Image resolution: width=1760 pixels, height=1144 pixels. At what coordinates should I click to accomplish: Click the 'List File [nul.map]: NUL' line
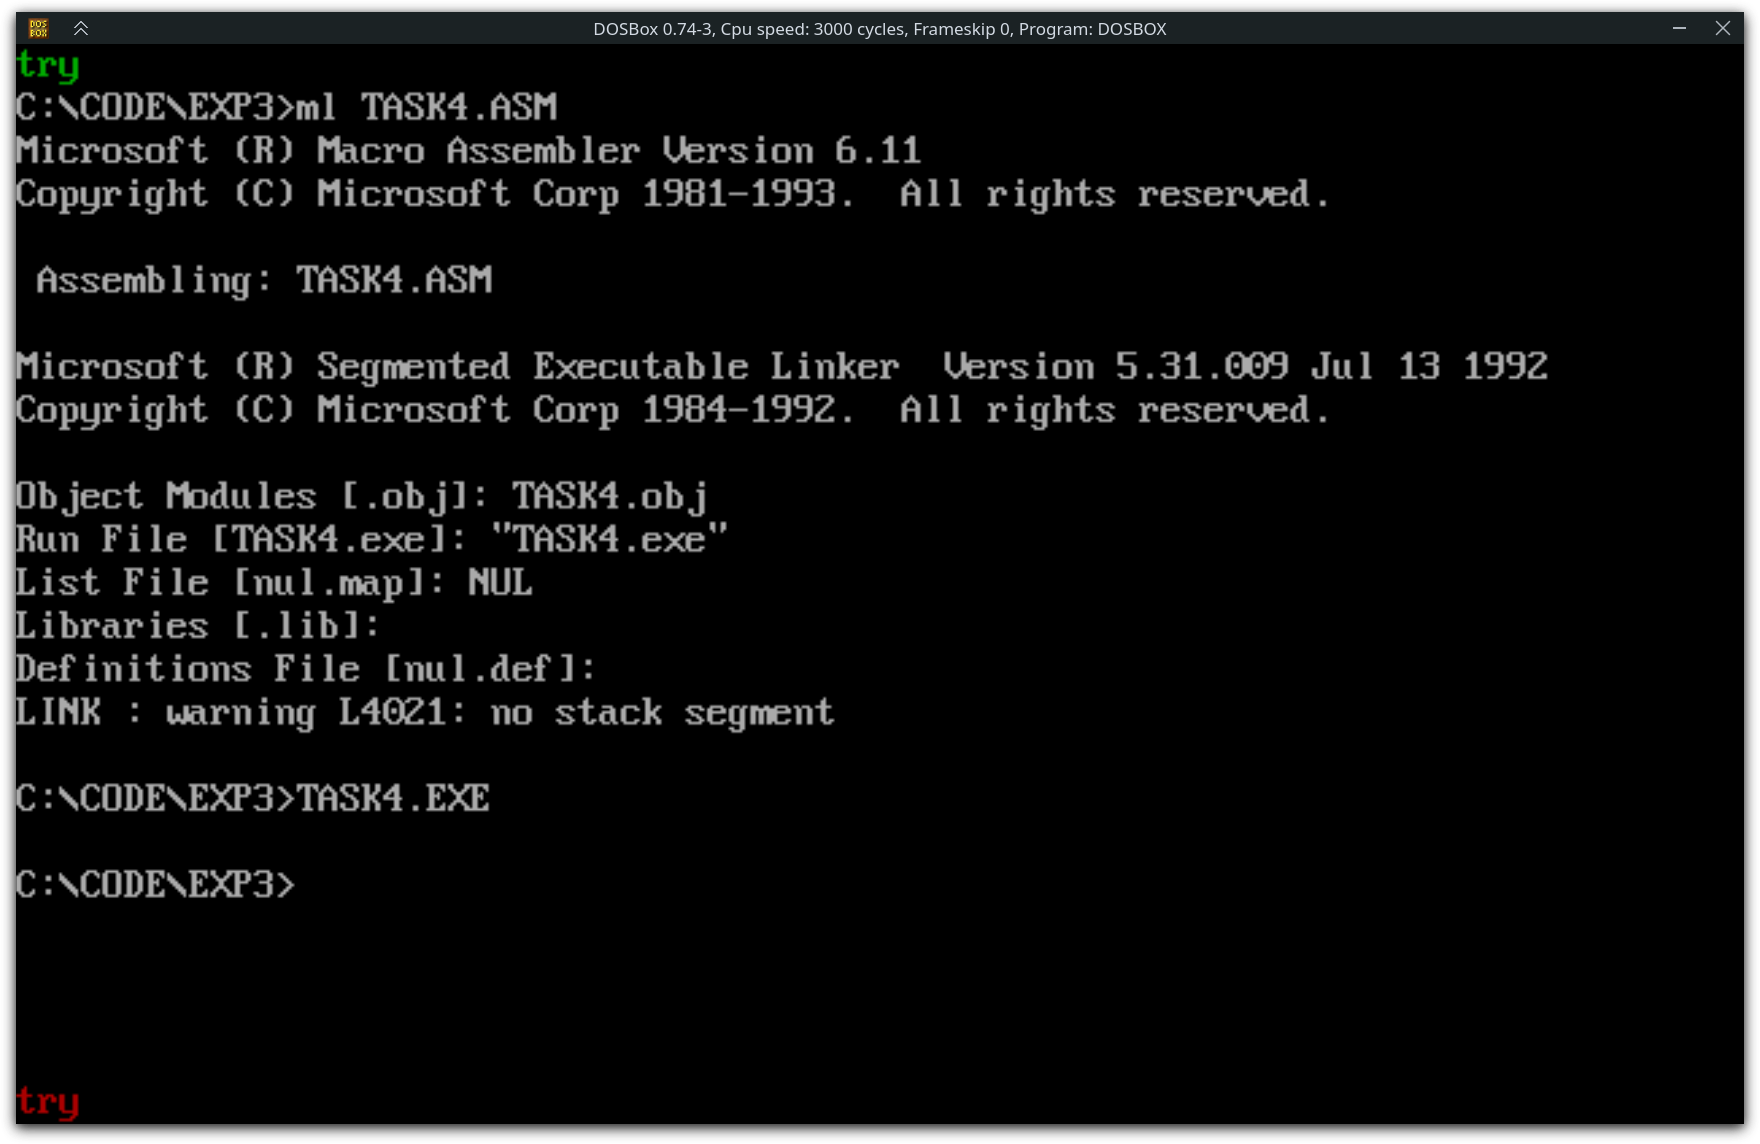[x=274, y=583]
